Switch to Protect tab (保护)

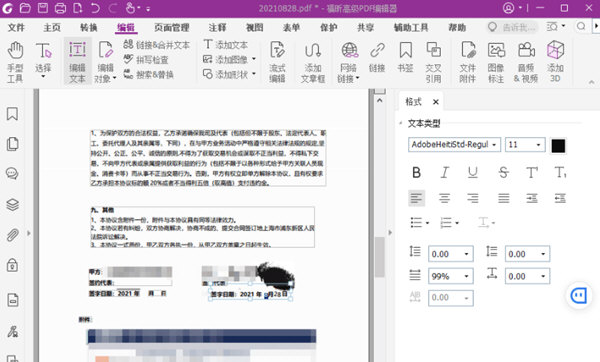tap(328, 28)
